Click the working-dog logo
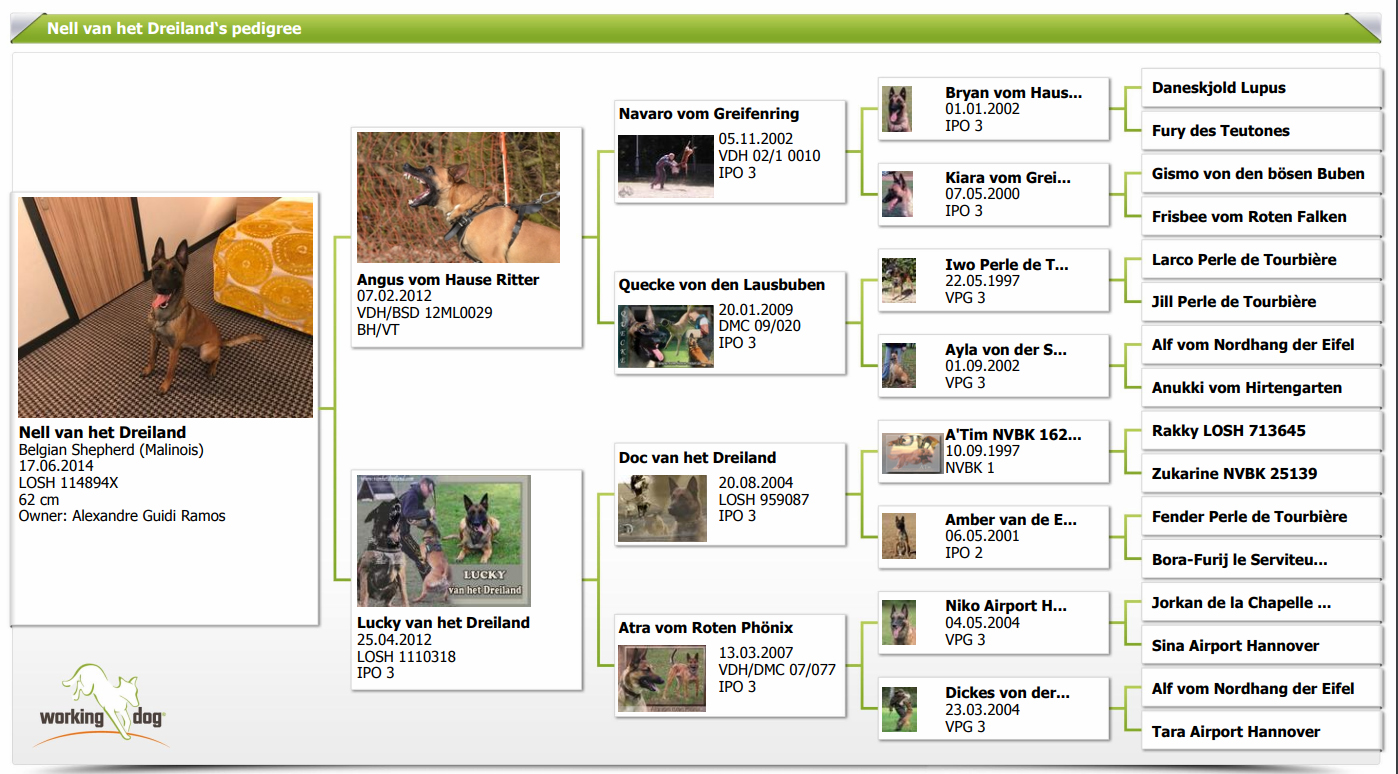Image resolution: width=1398 pixels, height=774 pixels. point(102,705)
